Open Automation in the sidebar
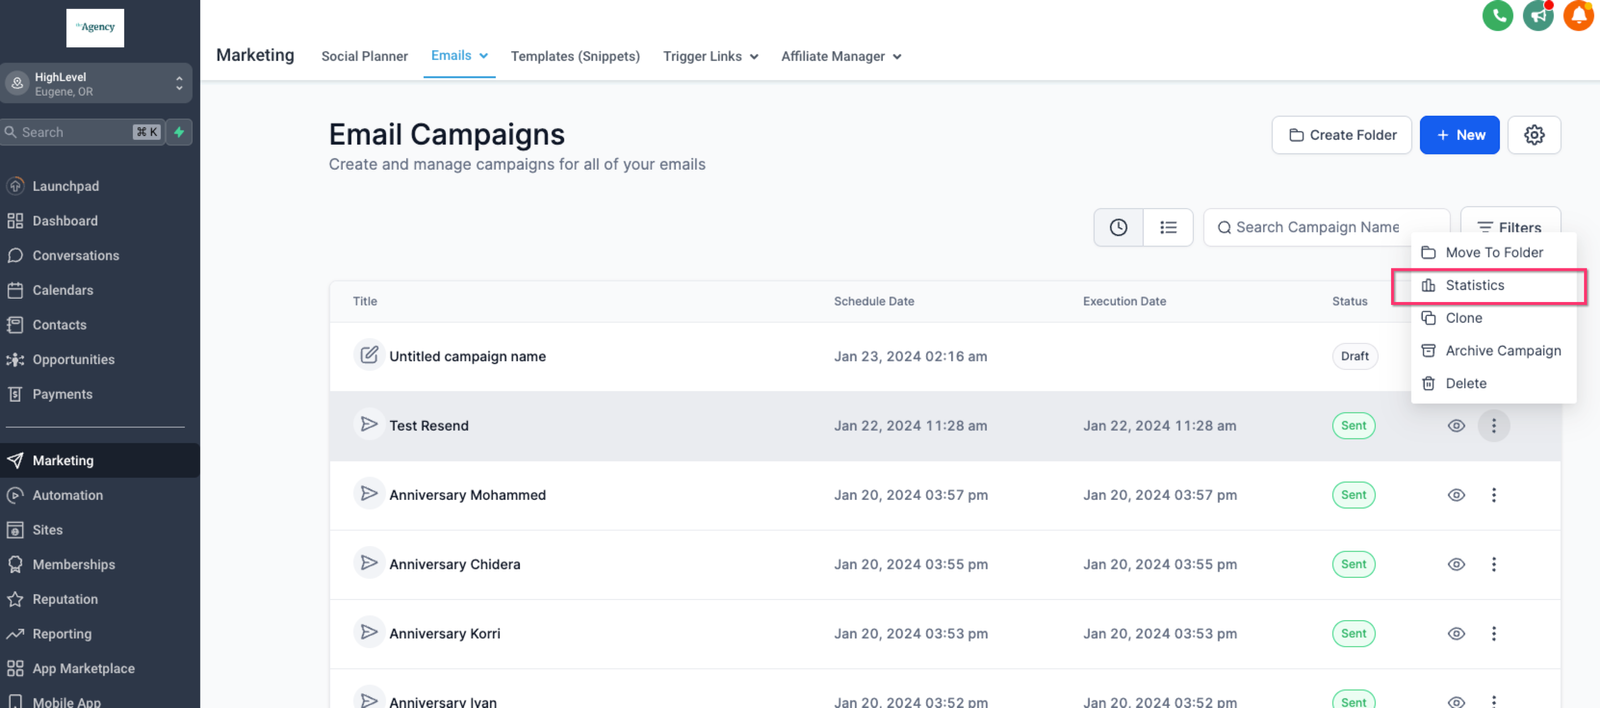Viewport: 1600px width, 708px height. pyautogui.click(x=67, y=495)
